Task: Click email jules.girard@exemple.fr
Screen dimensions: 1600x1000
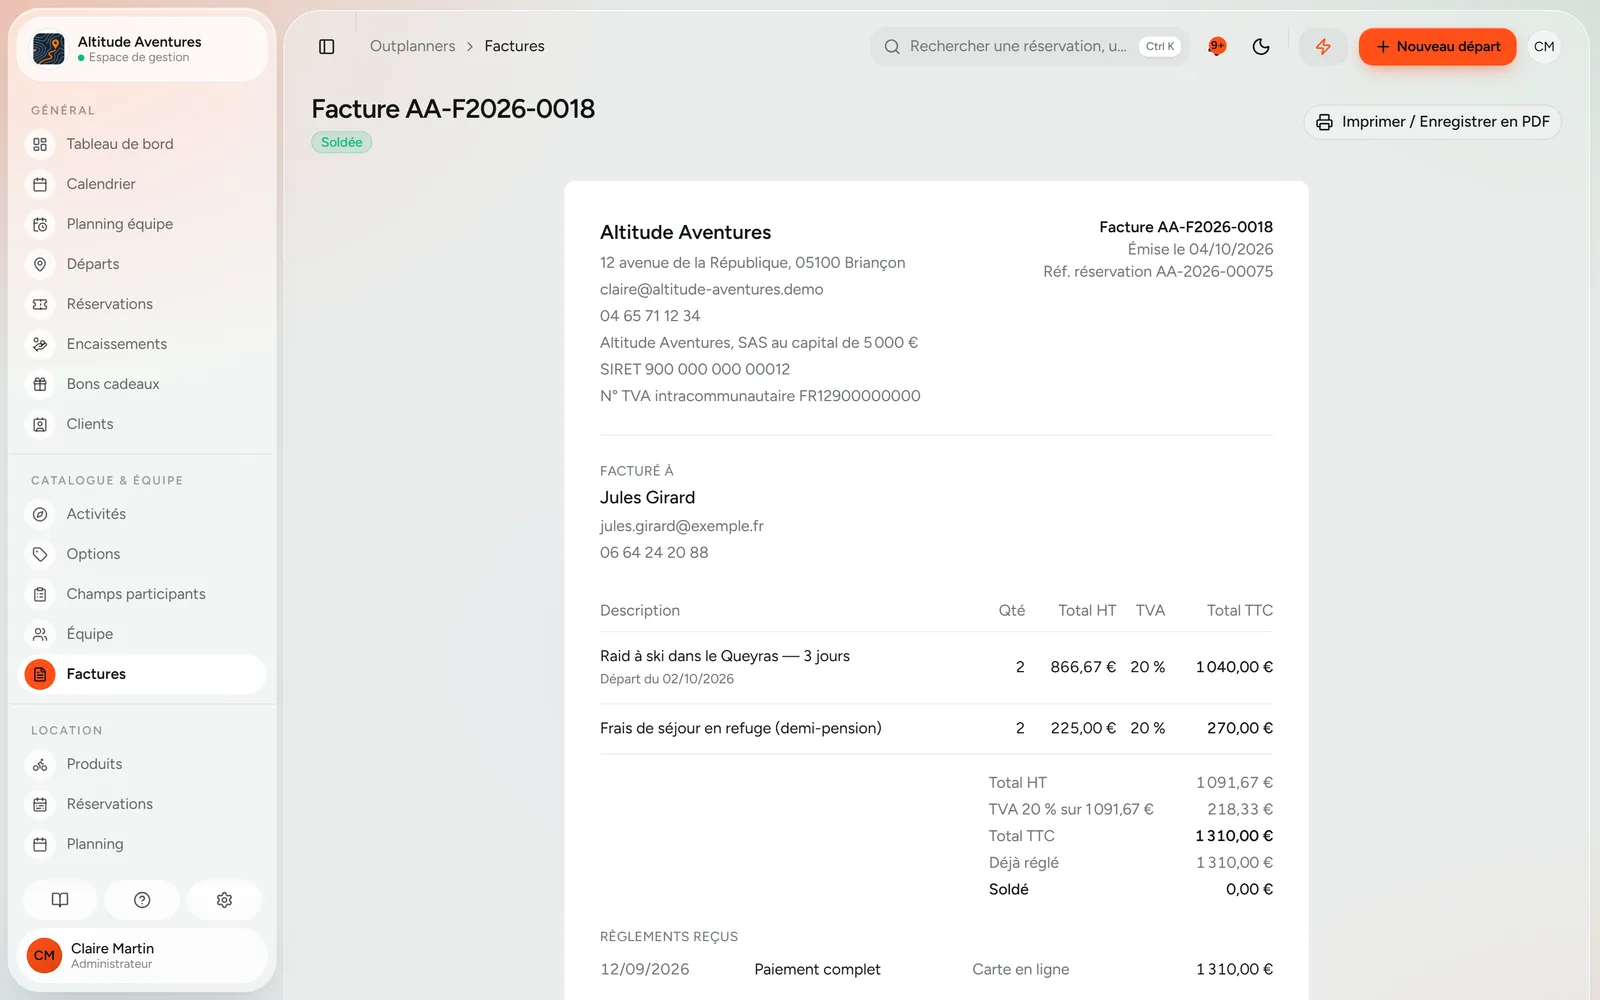Action: point(682,526)
